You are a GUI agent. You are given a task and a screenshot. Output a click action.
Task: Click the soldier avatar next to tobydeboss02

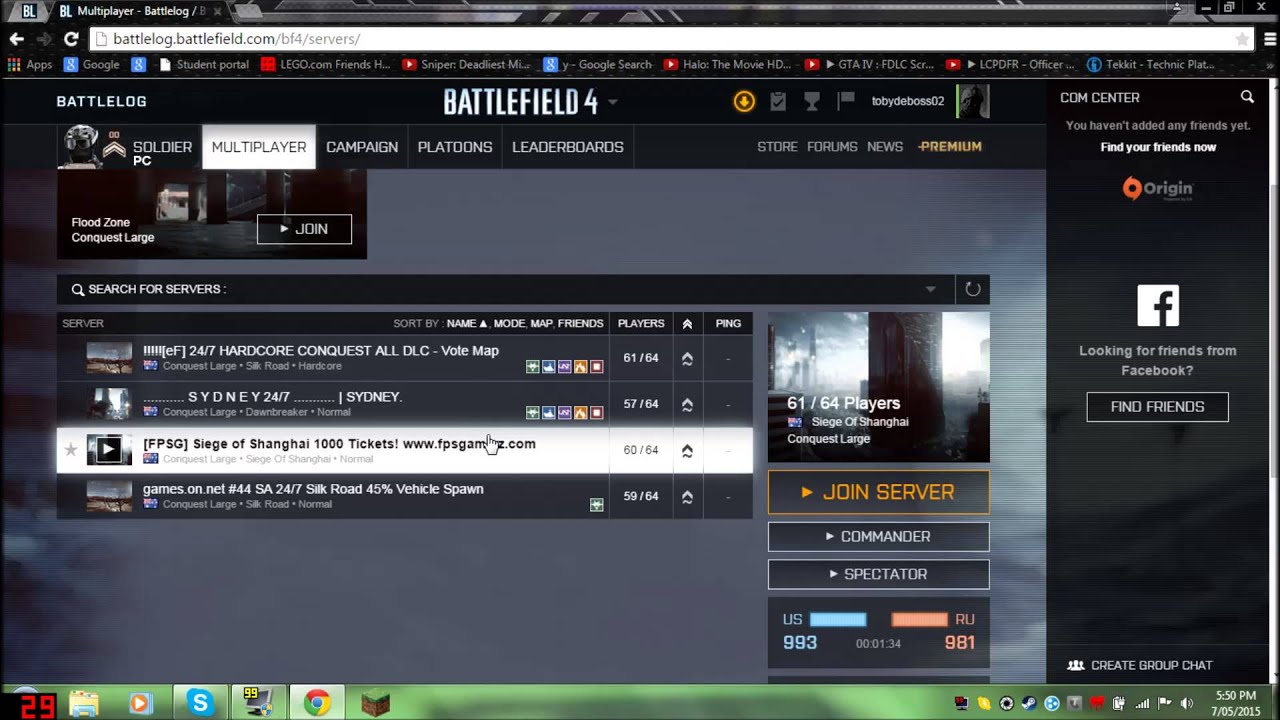[972, 101]
